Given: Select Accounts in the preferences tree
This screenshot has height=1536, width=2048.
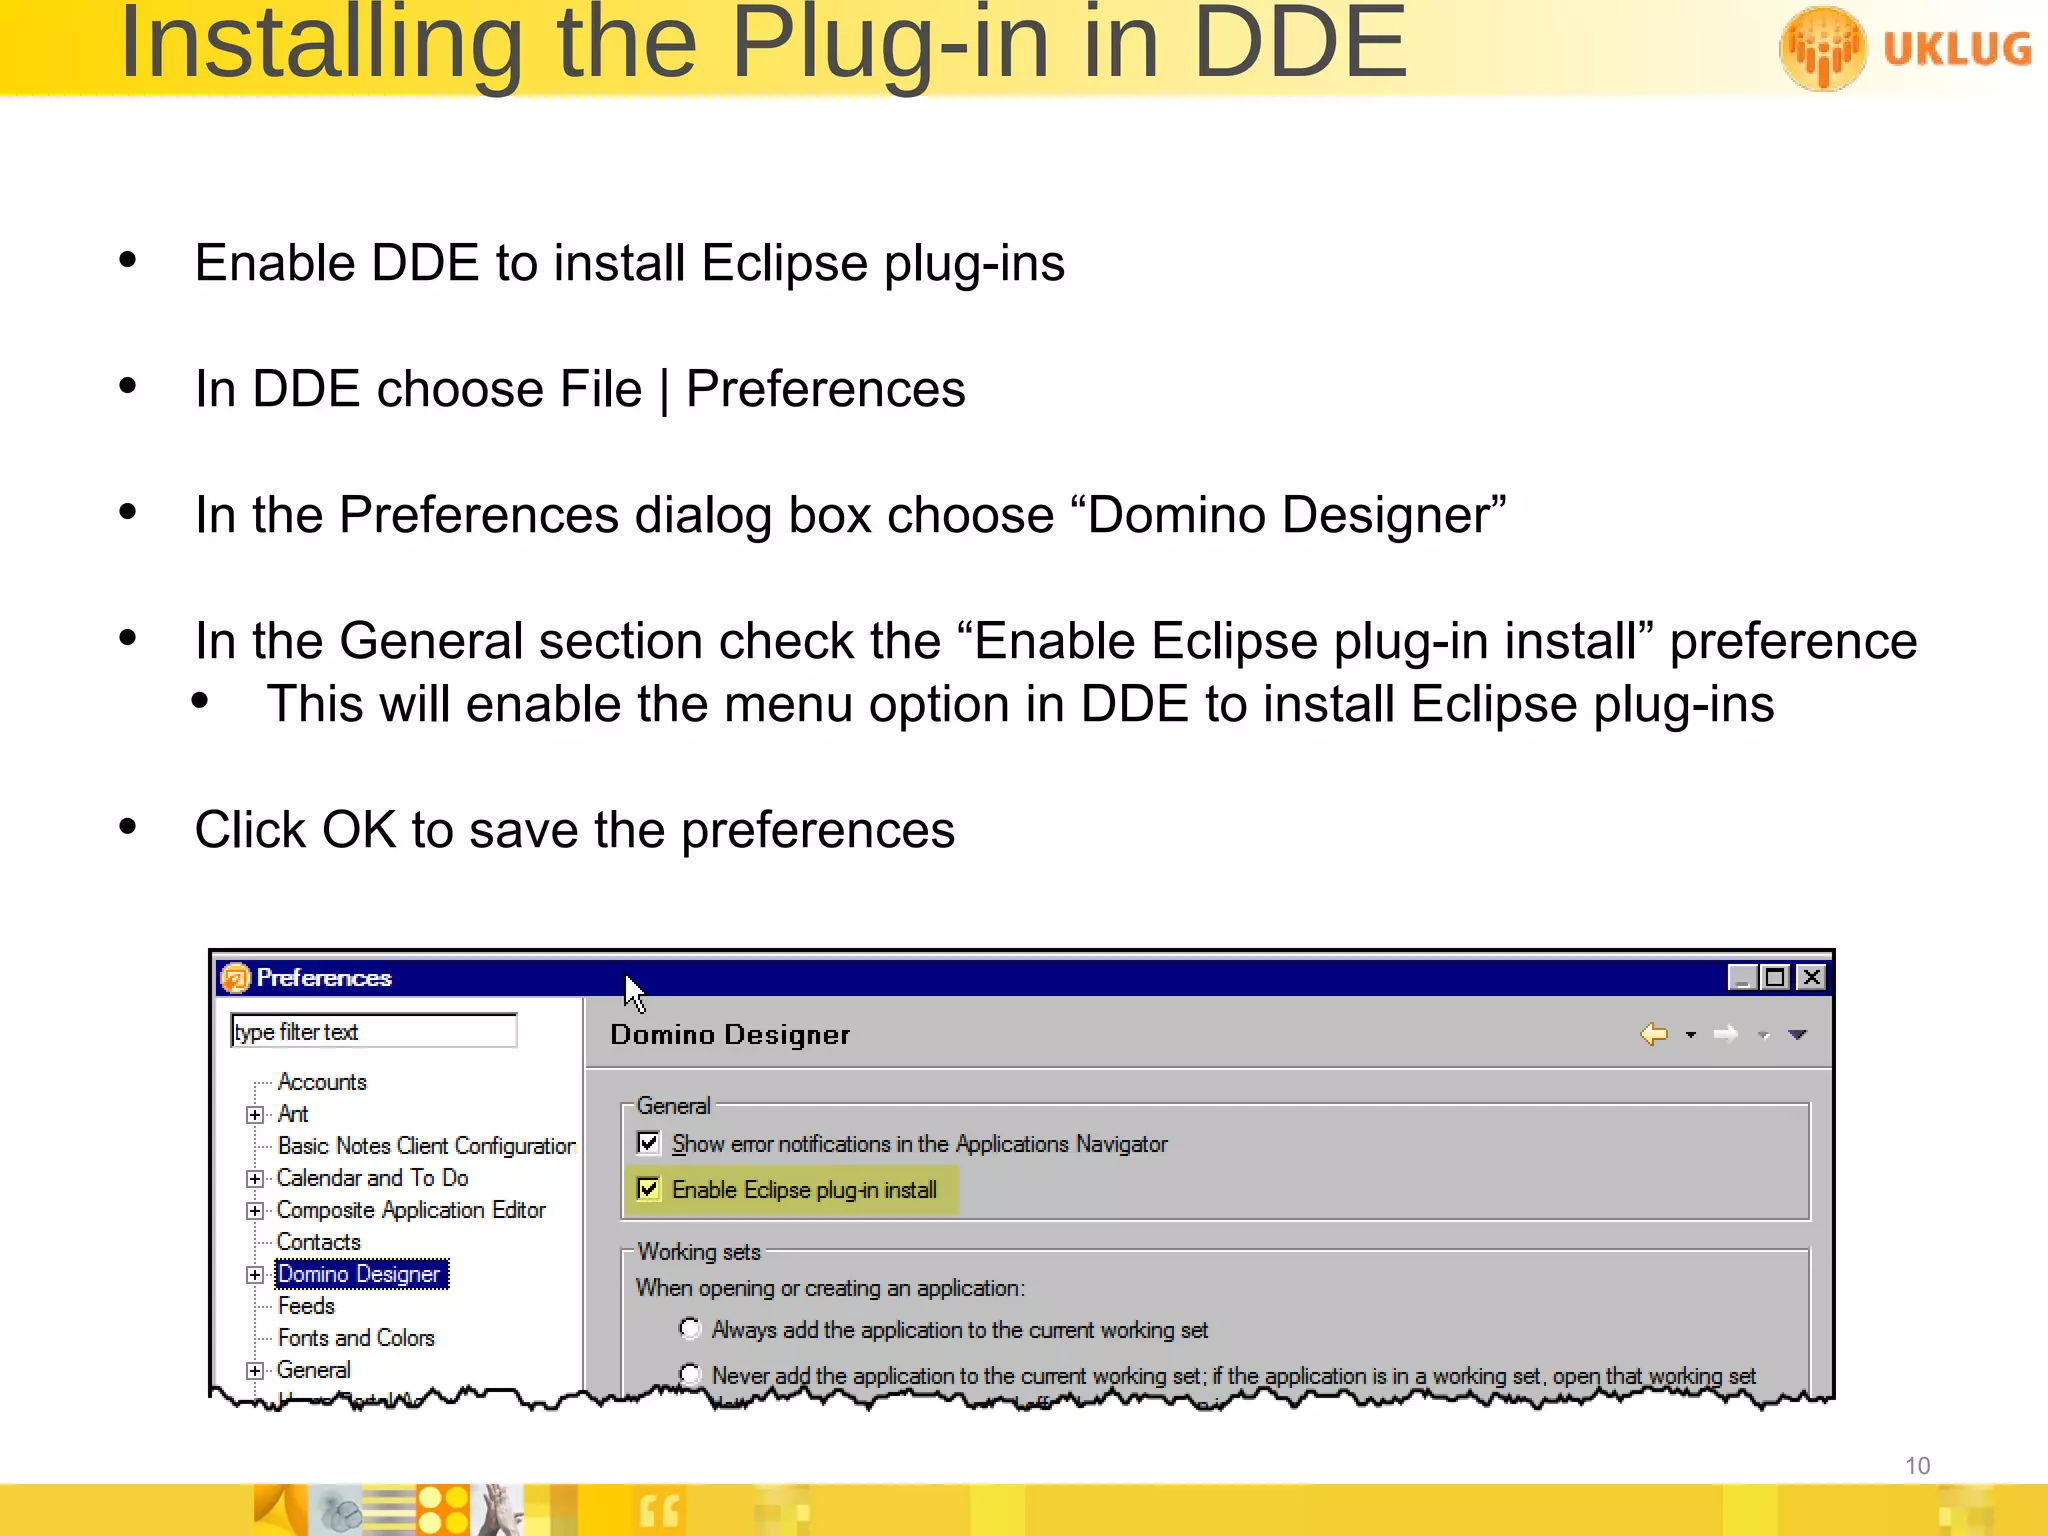Looking at the screenshot, I should (322, 1082).
